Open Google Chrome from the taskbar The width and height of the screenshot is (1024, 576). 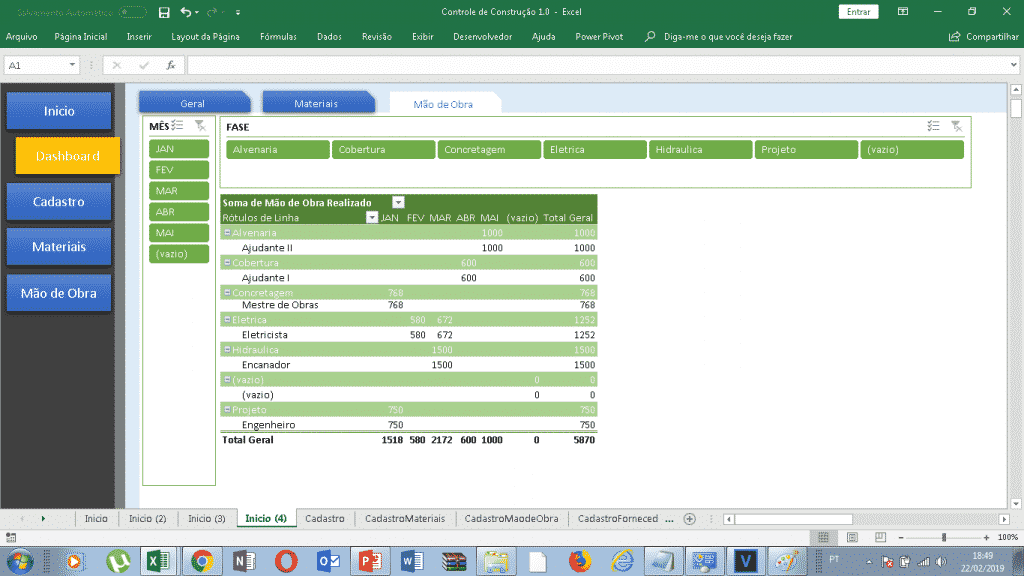202,561
